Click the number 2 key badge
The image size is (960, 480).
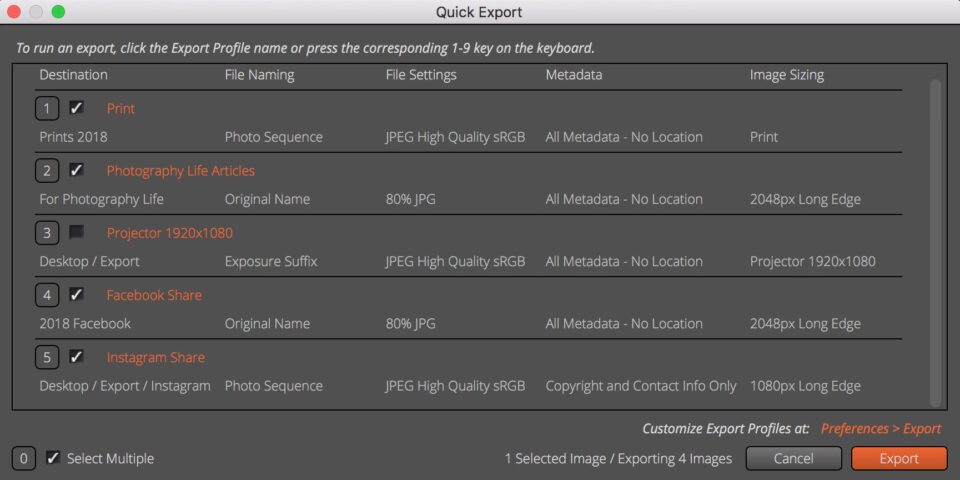(47, 171)
